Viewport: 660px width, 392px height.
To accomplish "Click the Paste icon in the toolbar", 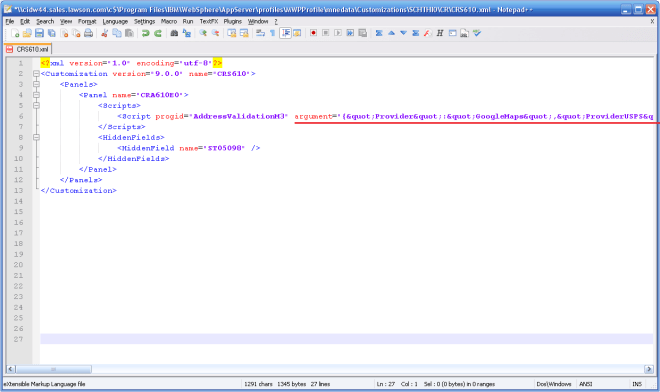I will click(129, 33).
